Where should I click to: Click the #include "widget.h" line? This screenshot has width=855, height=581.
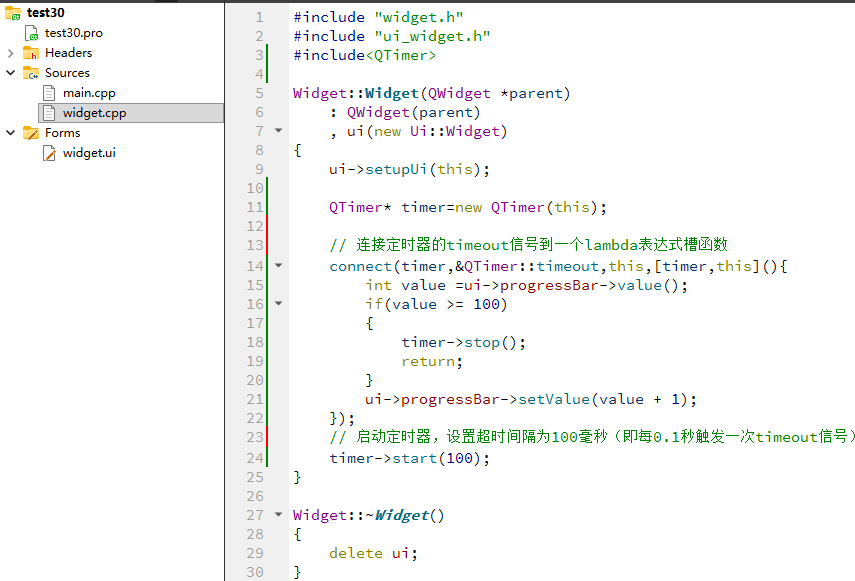378,17
